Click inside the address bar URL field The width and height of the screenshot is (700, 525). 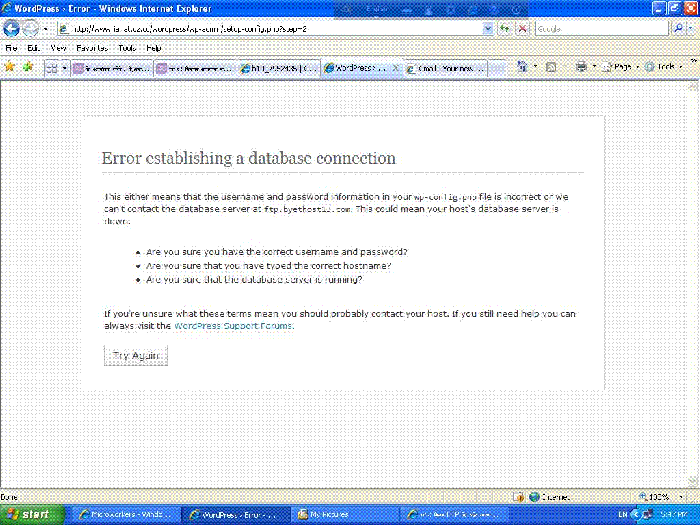[270, 29]
